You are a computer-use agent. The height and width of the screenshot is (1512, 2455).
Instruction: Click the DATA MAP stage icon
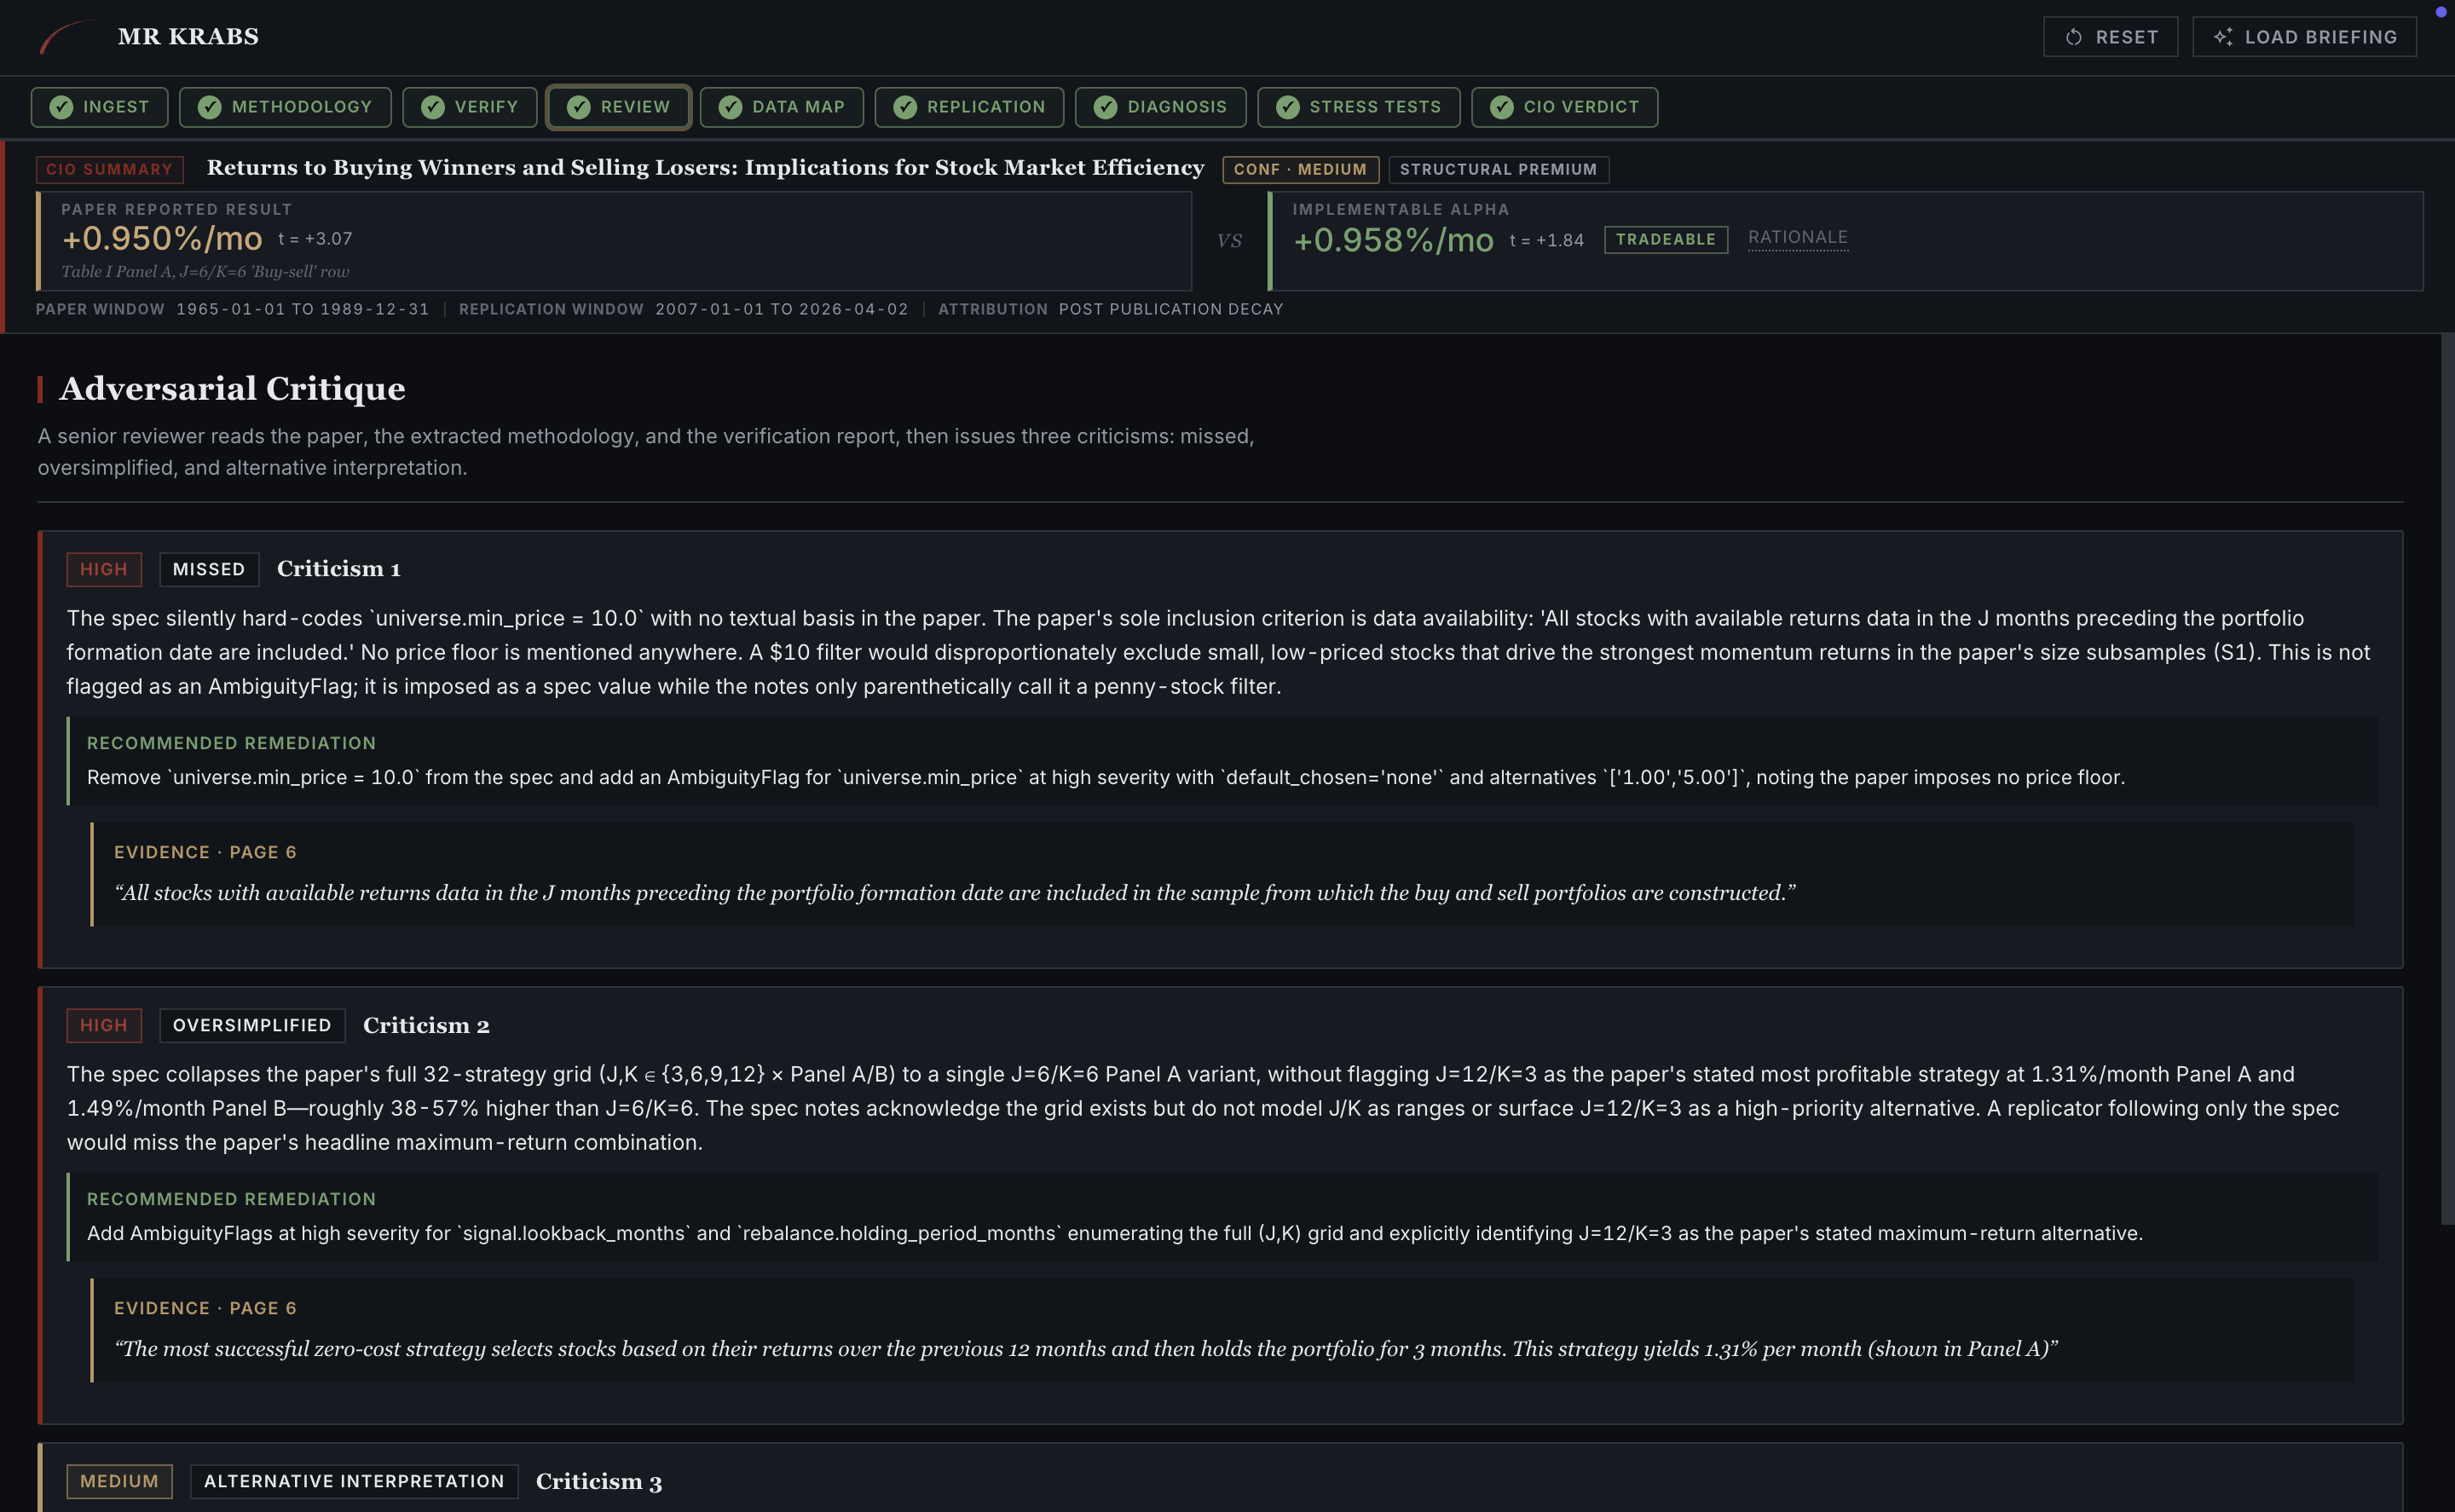click(731, 107)
